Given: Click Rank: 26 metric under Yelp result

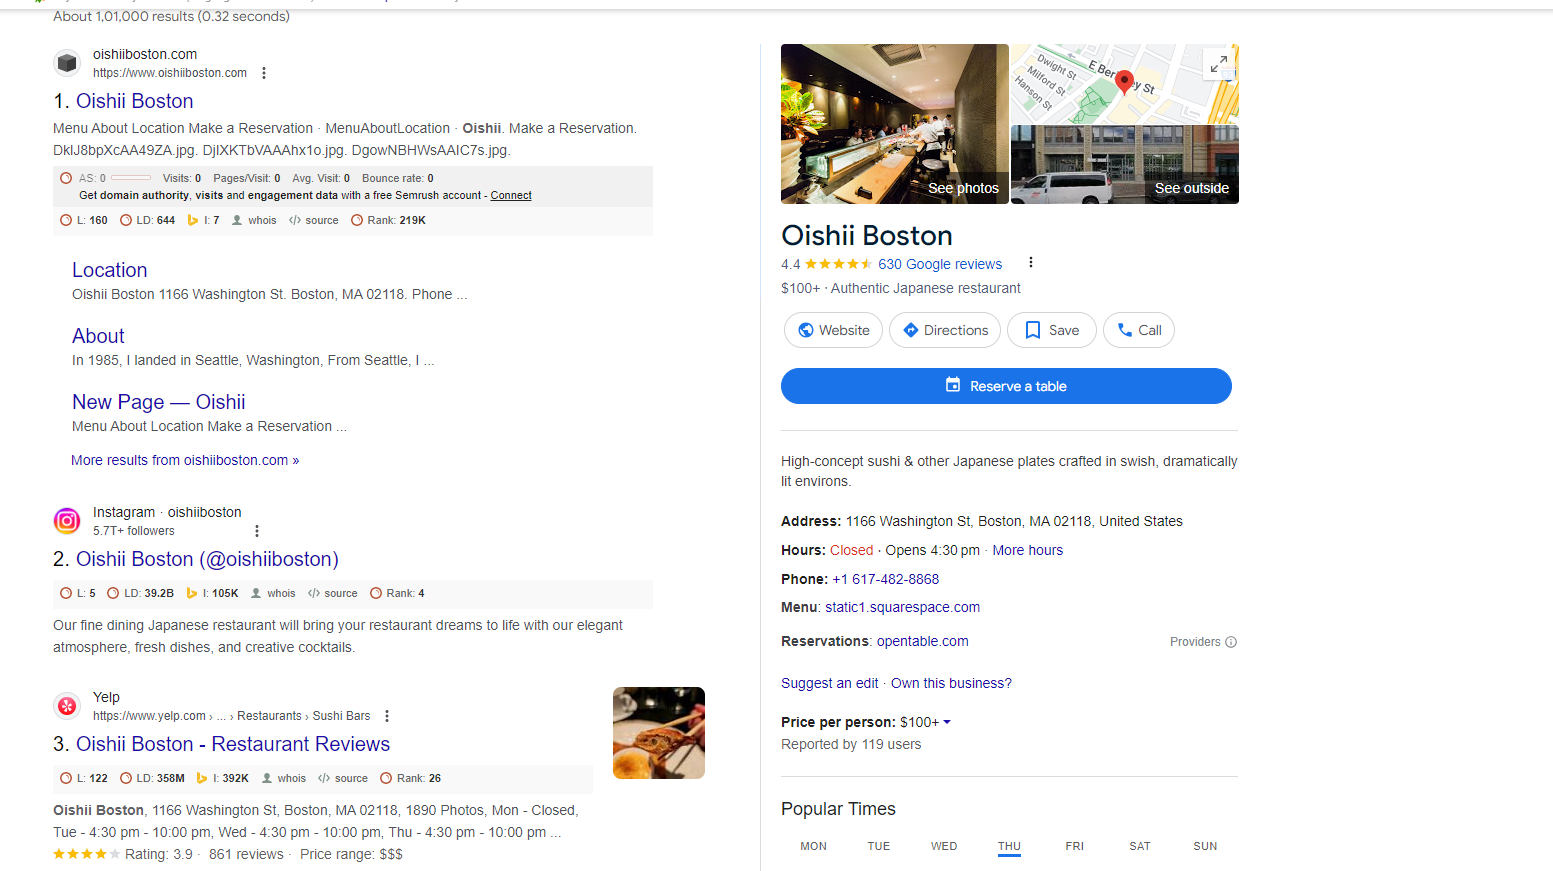Looking at the screenshot, I should (x=411, y=778).
